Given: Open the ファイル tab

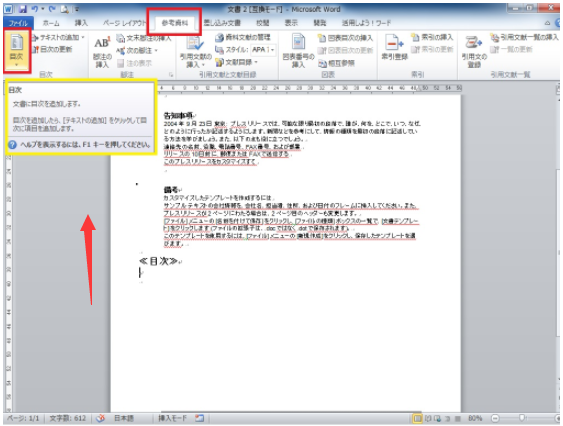Looking at the screenshot, I should [x=18, y=23].
